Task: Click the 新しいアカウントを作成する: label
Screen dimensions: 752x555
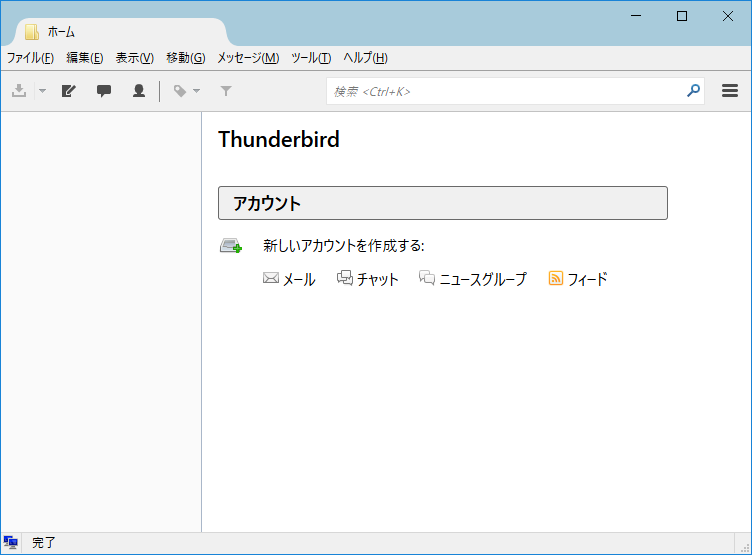Action: pos(343,246)
